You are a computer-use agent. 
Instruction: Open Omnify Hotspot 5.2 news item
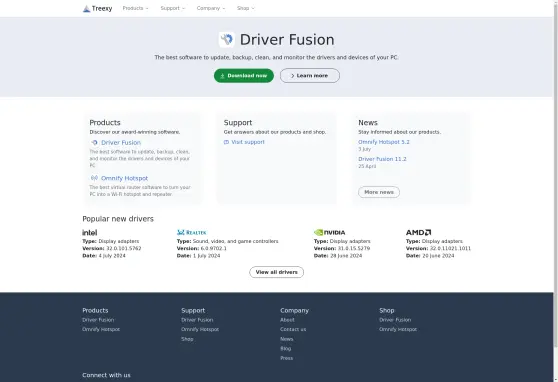coord(384,142)
